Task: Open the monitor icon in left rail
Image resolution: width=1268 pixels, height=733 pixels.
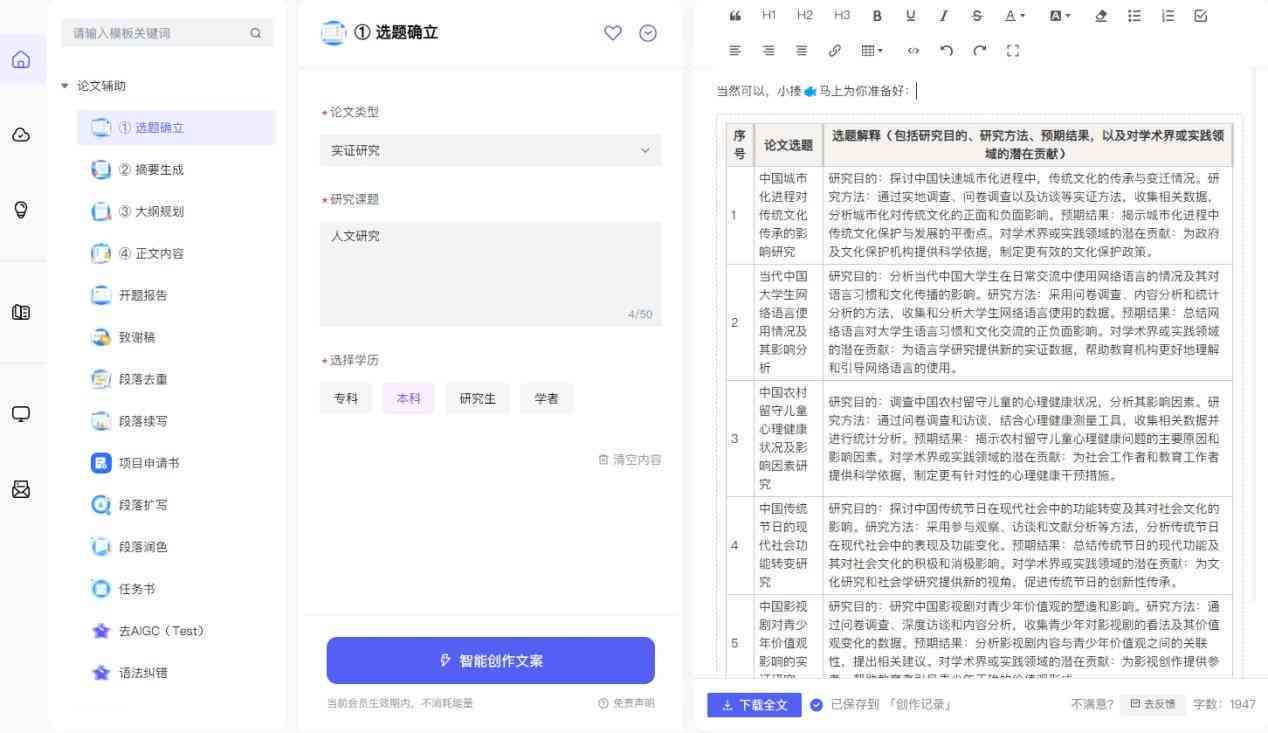Action: tap(20, 414)
